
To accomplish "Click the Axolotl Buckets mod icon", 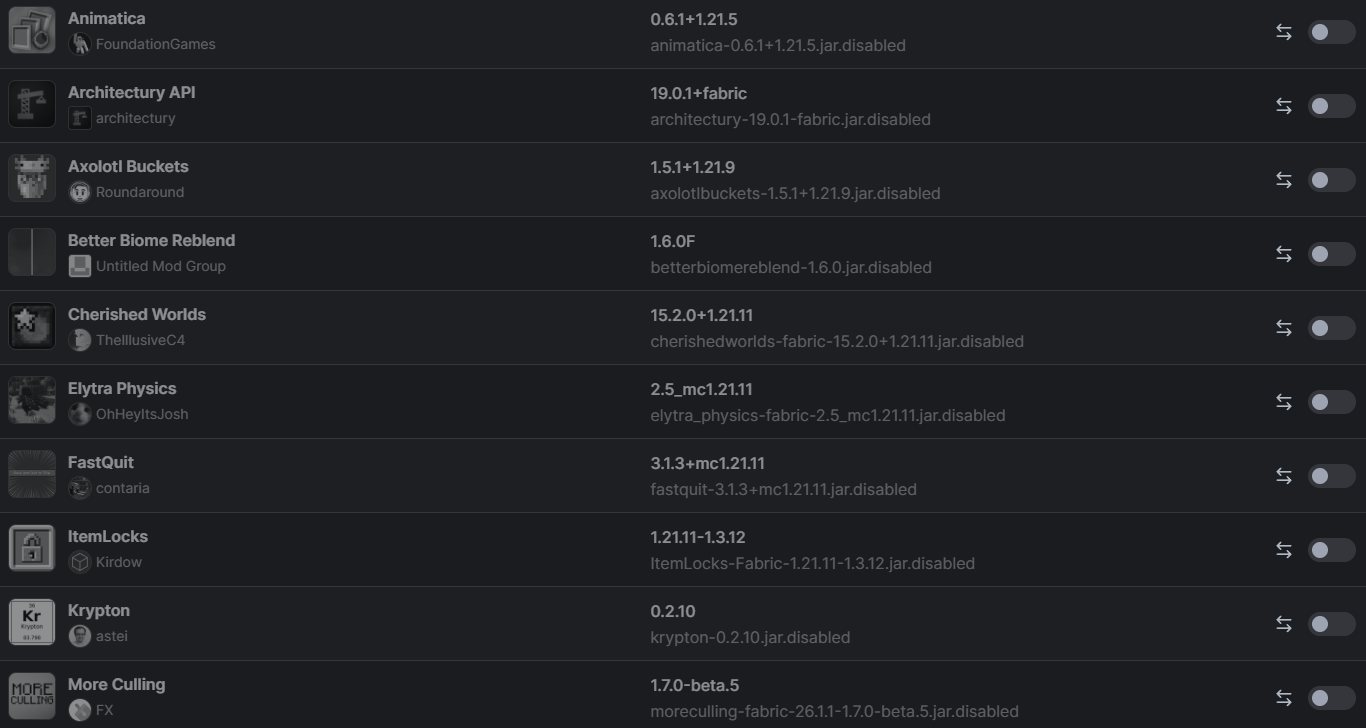I will tap(32, 178).
